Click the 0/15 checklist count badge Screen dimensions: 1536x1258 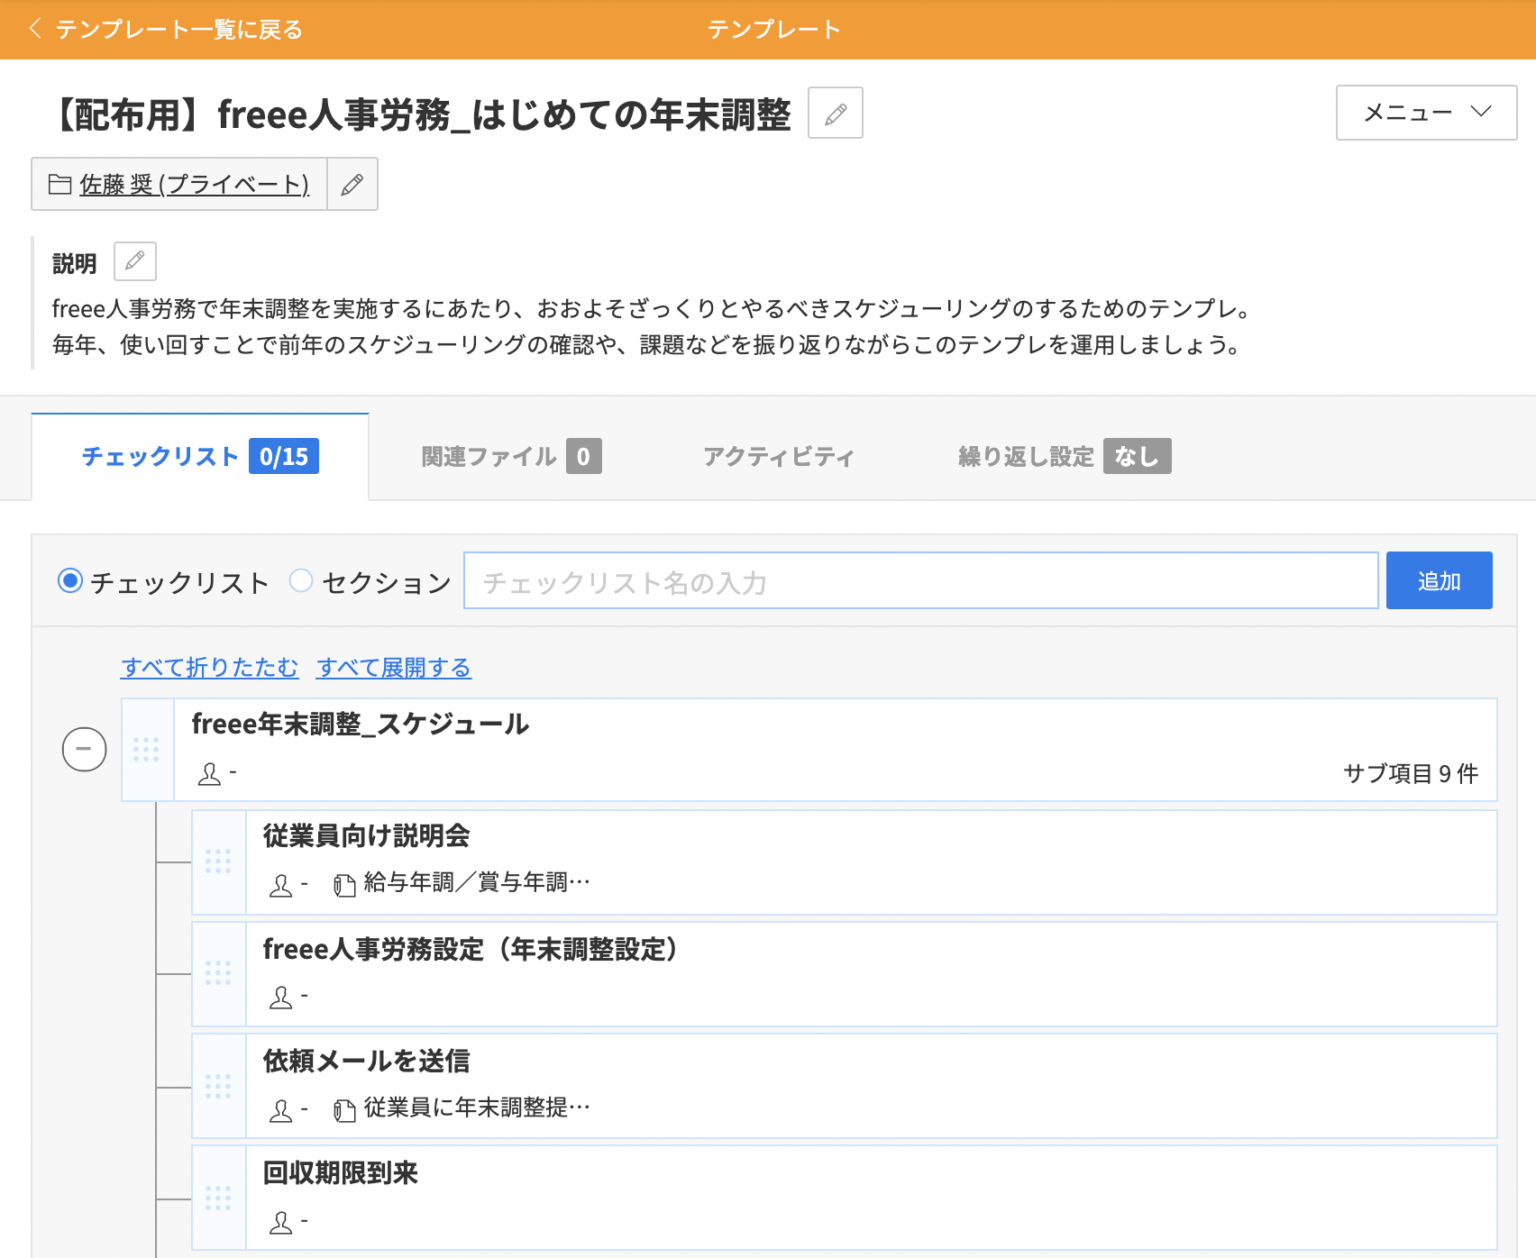coord(284,456)
